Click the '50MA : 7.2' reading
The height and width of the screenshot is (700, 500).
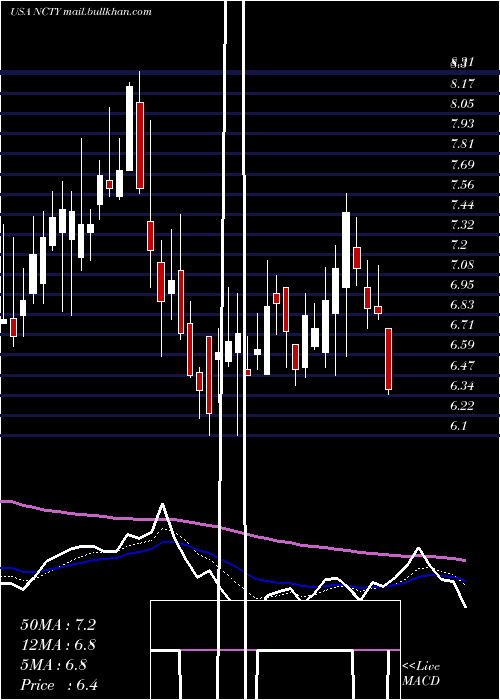58,625
